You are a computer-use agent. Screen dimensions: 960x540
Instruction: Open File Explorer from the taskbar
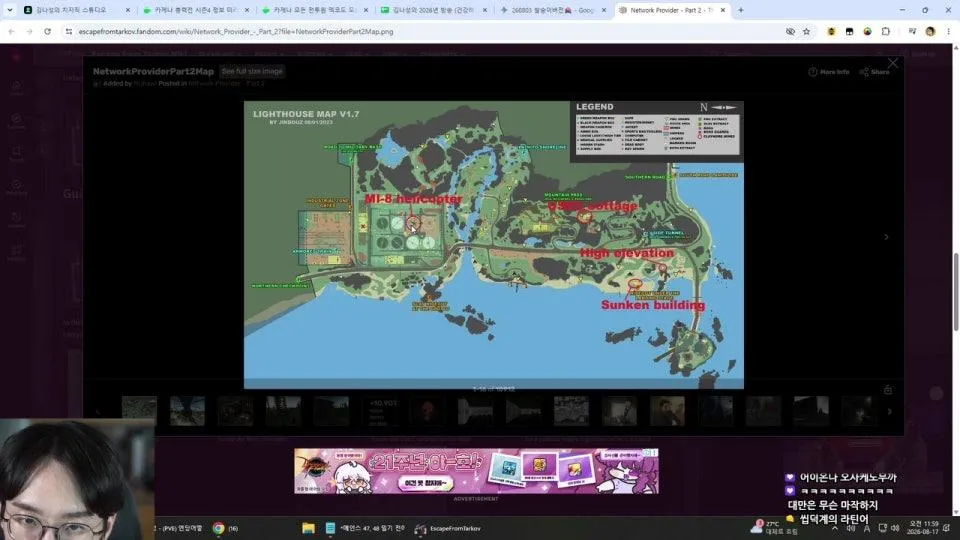tap(308, 528)
